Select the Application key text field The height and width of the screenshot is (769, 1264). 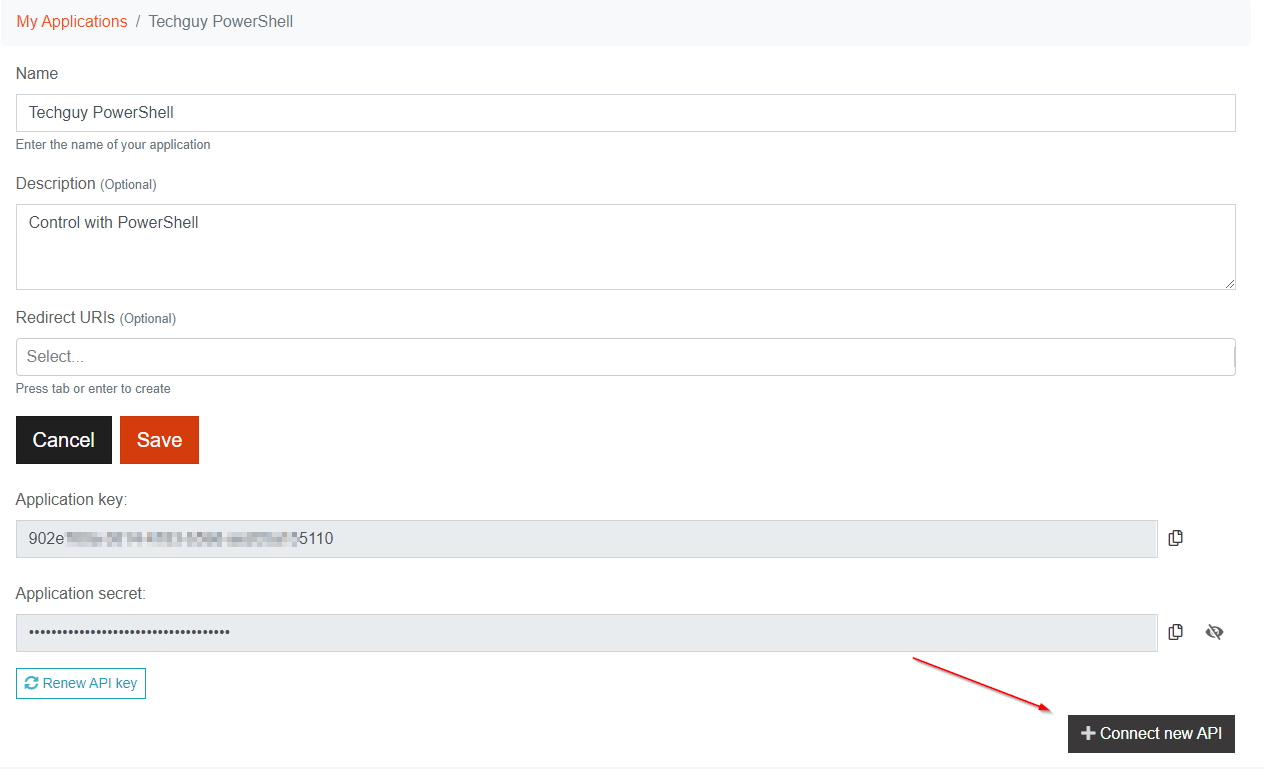point(586,539)
